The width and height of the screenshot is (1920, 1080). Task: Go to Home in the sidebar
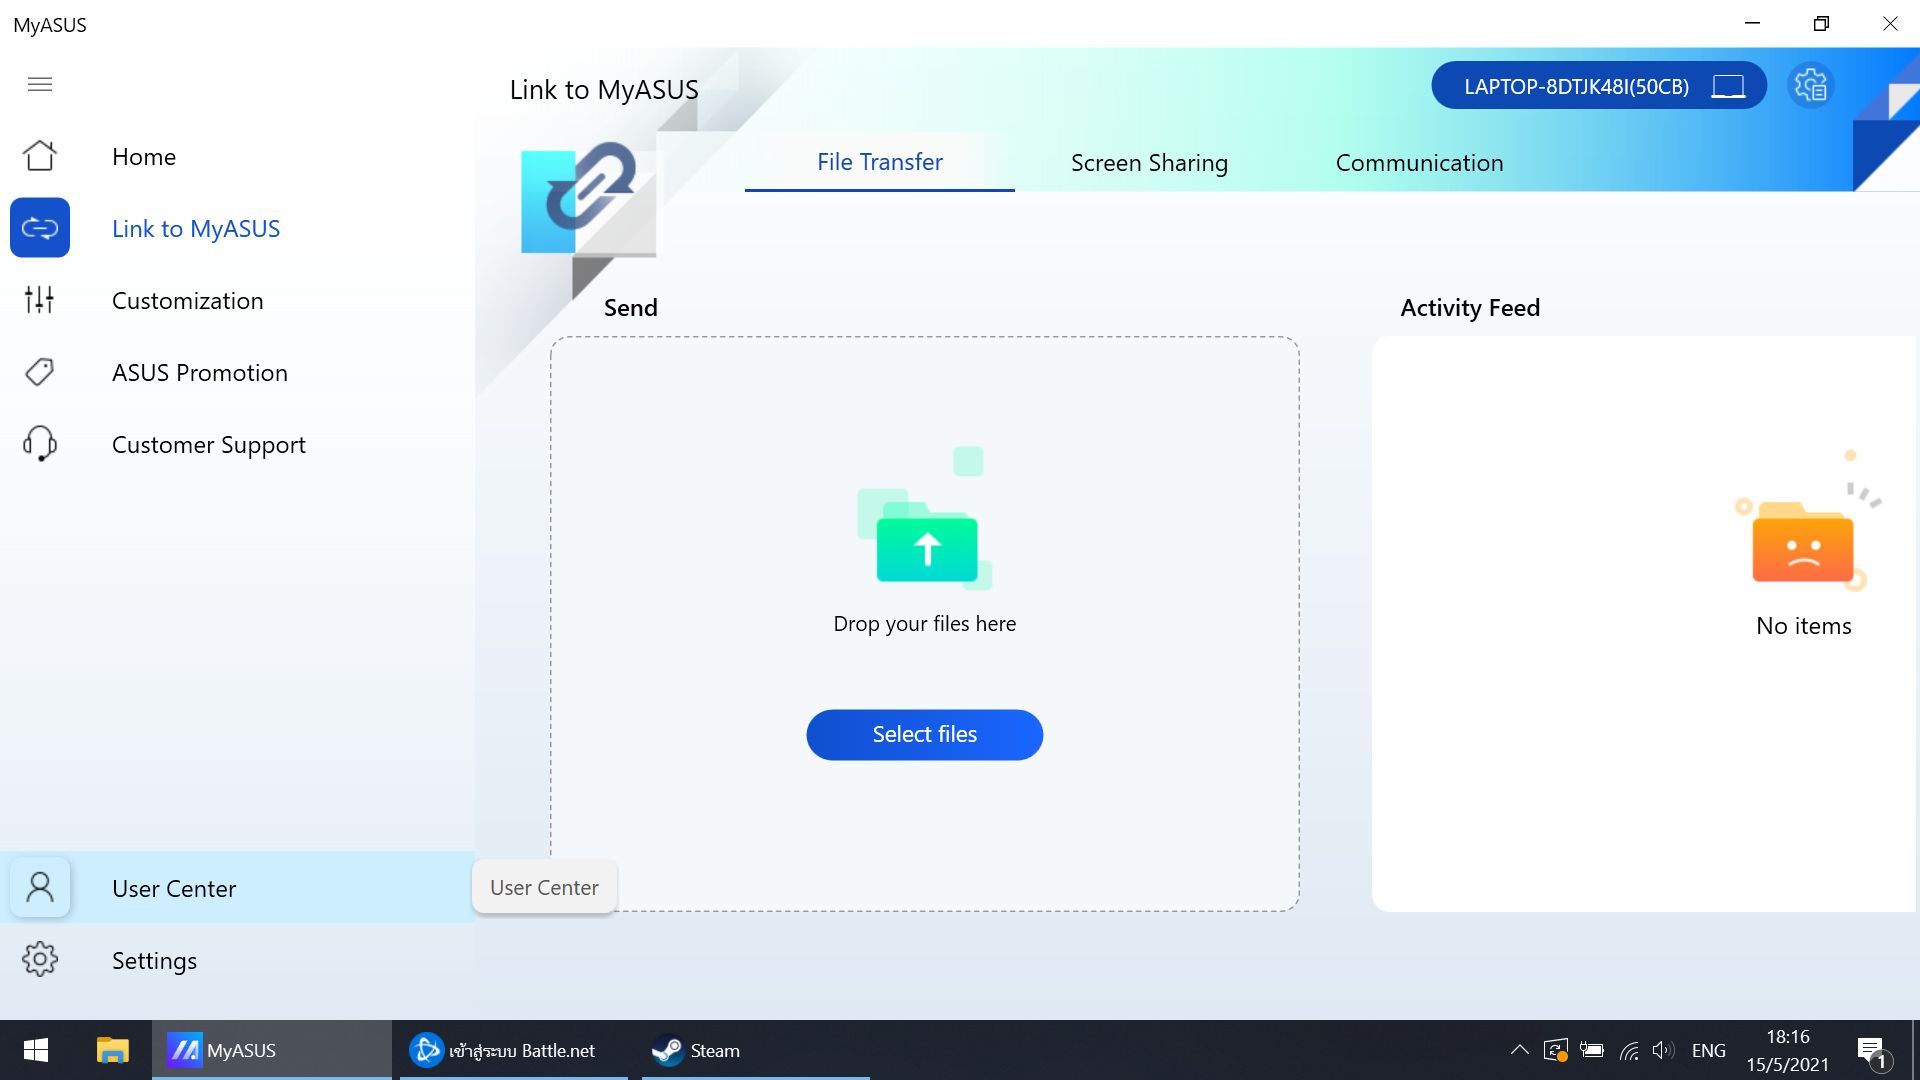click(144, 157)
